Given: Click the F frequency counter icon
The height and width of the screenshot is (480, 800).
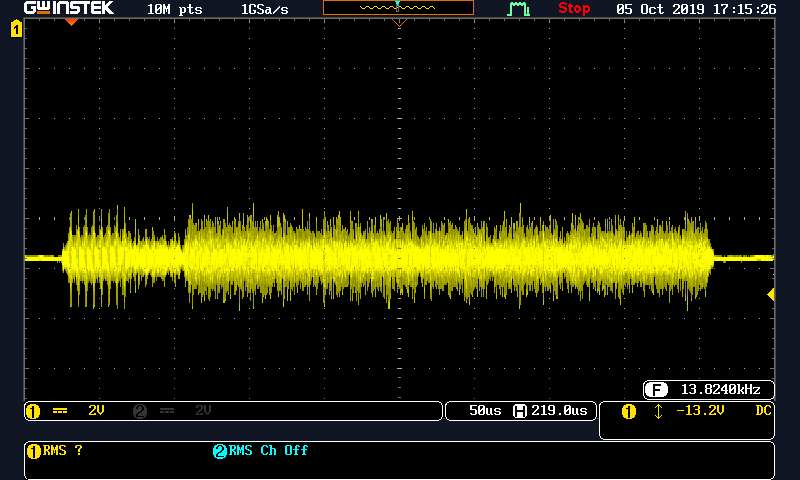Looking at the screenshot, I should [x=657, y=390].
